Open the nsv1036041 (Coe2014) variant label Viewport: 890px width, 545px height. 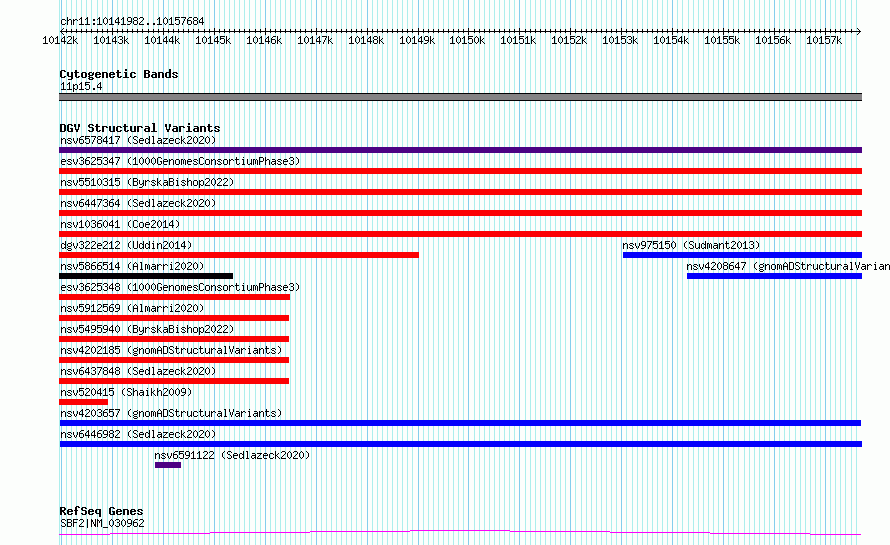pyautogui.click(x=120, y=224)
